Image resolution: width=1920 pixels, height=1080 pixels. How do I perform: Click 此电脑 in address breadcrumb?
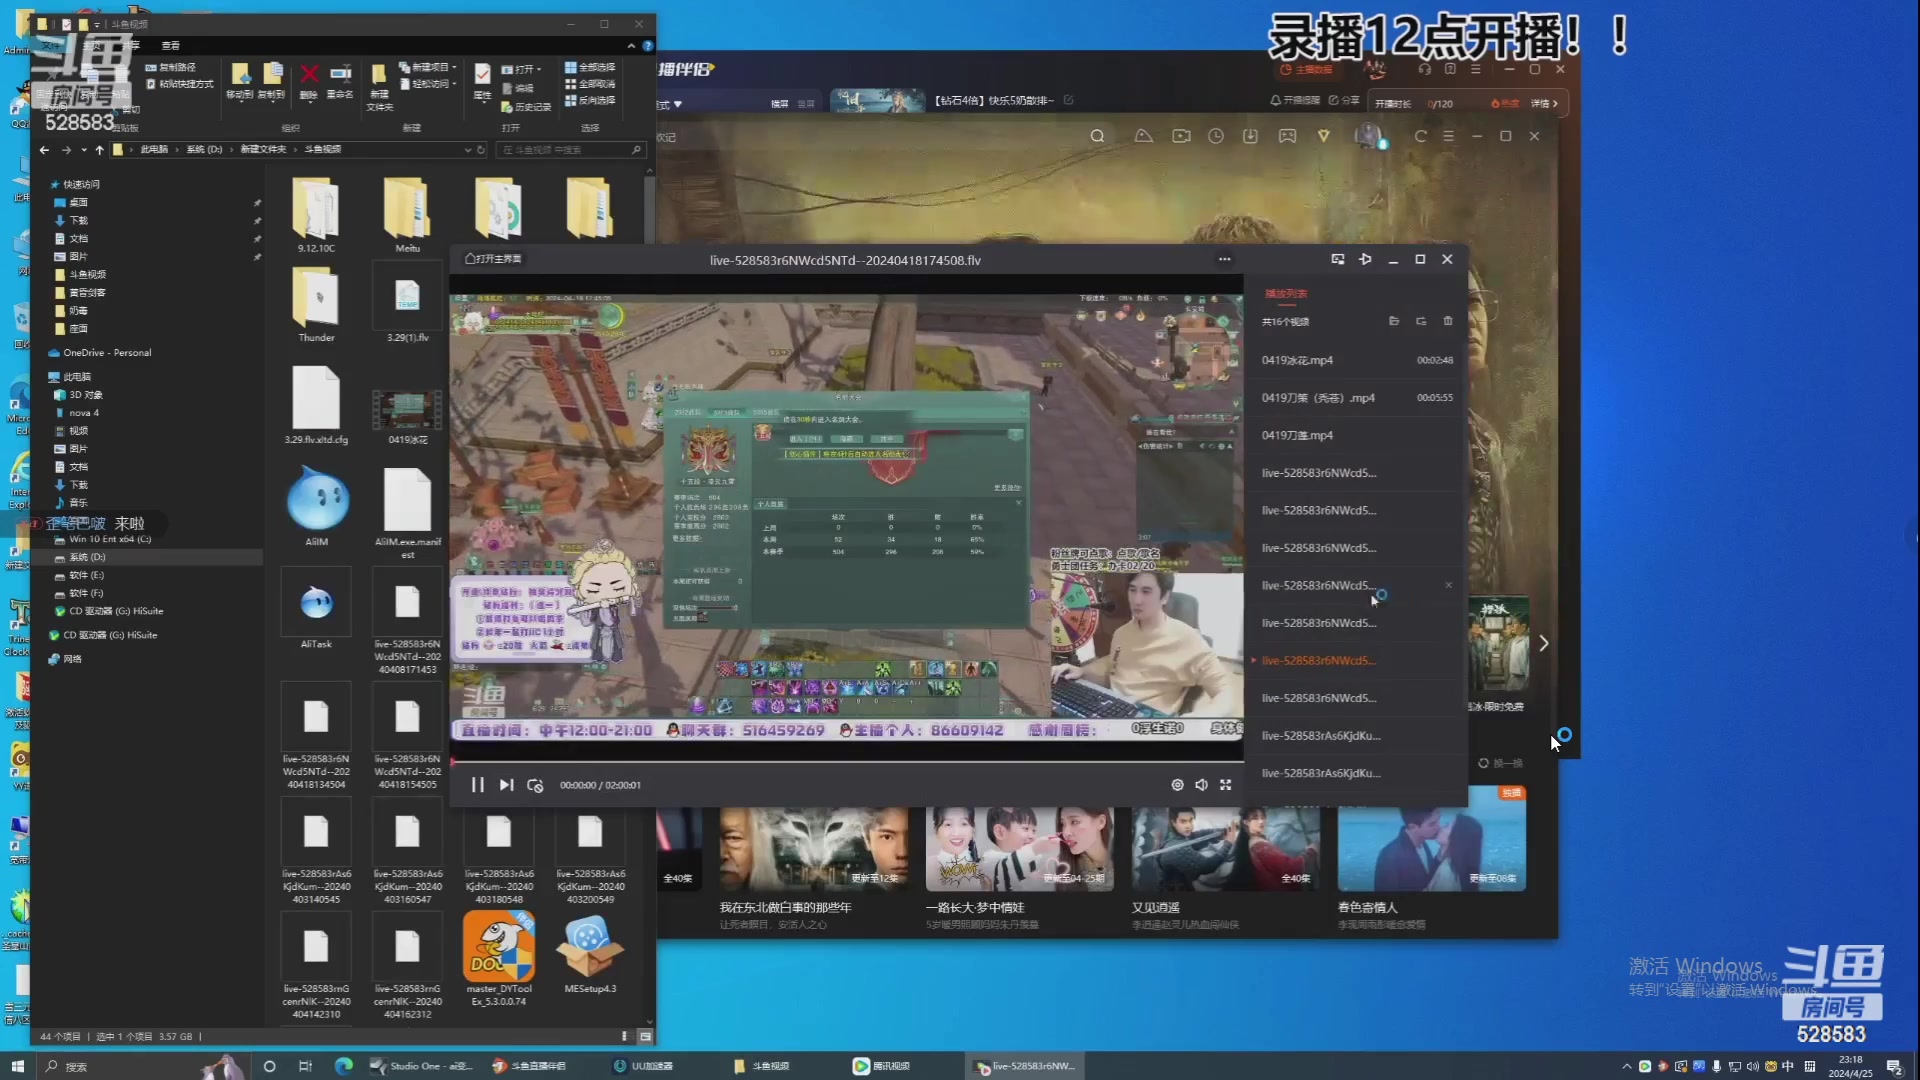tap(154, 150)
